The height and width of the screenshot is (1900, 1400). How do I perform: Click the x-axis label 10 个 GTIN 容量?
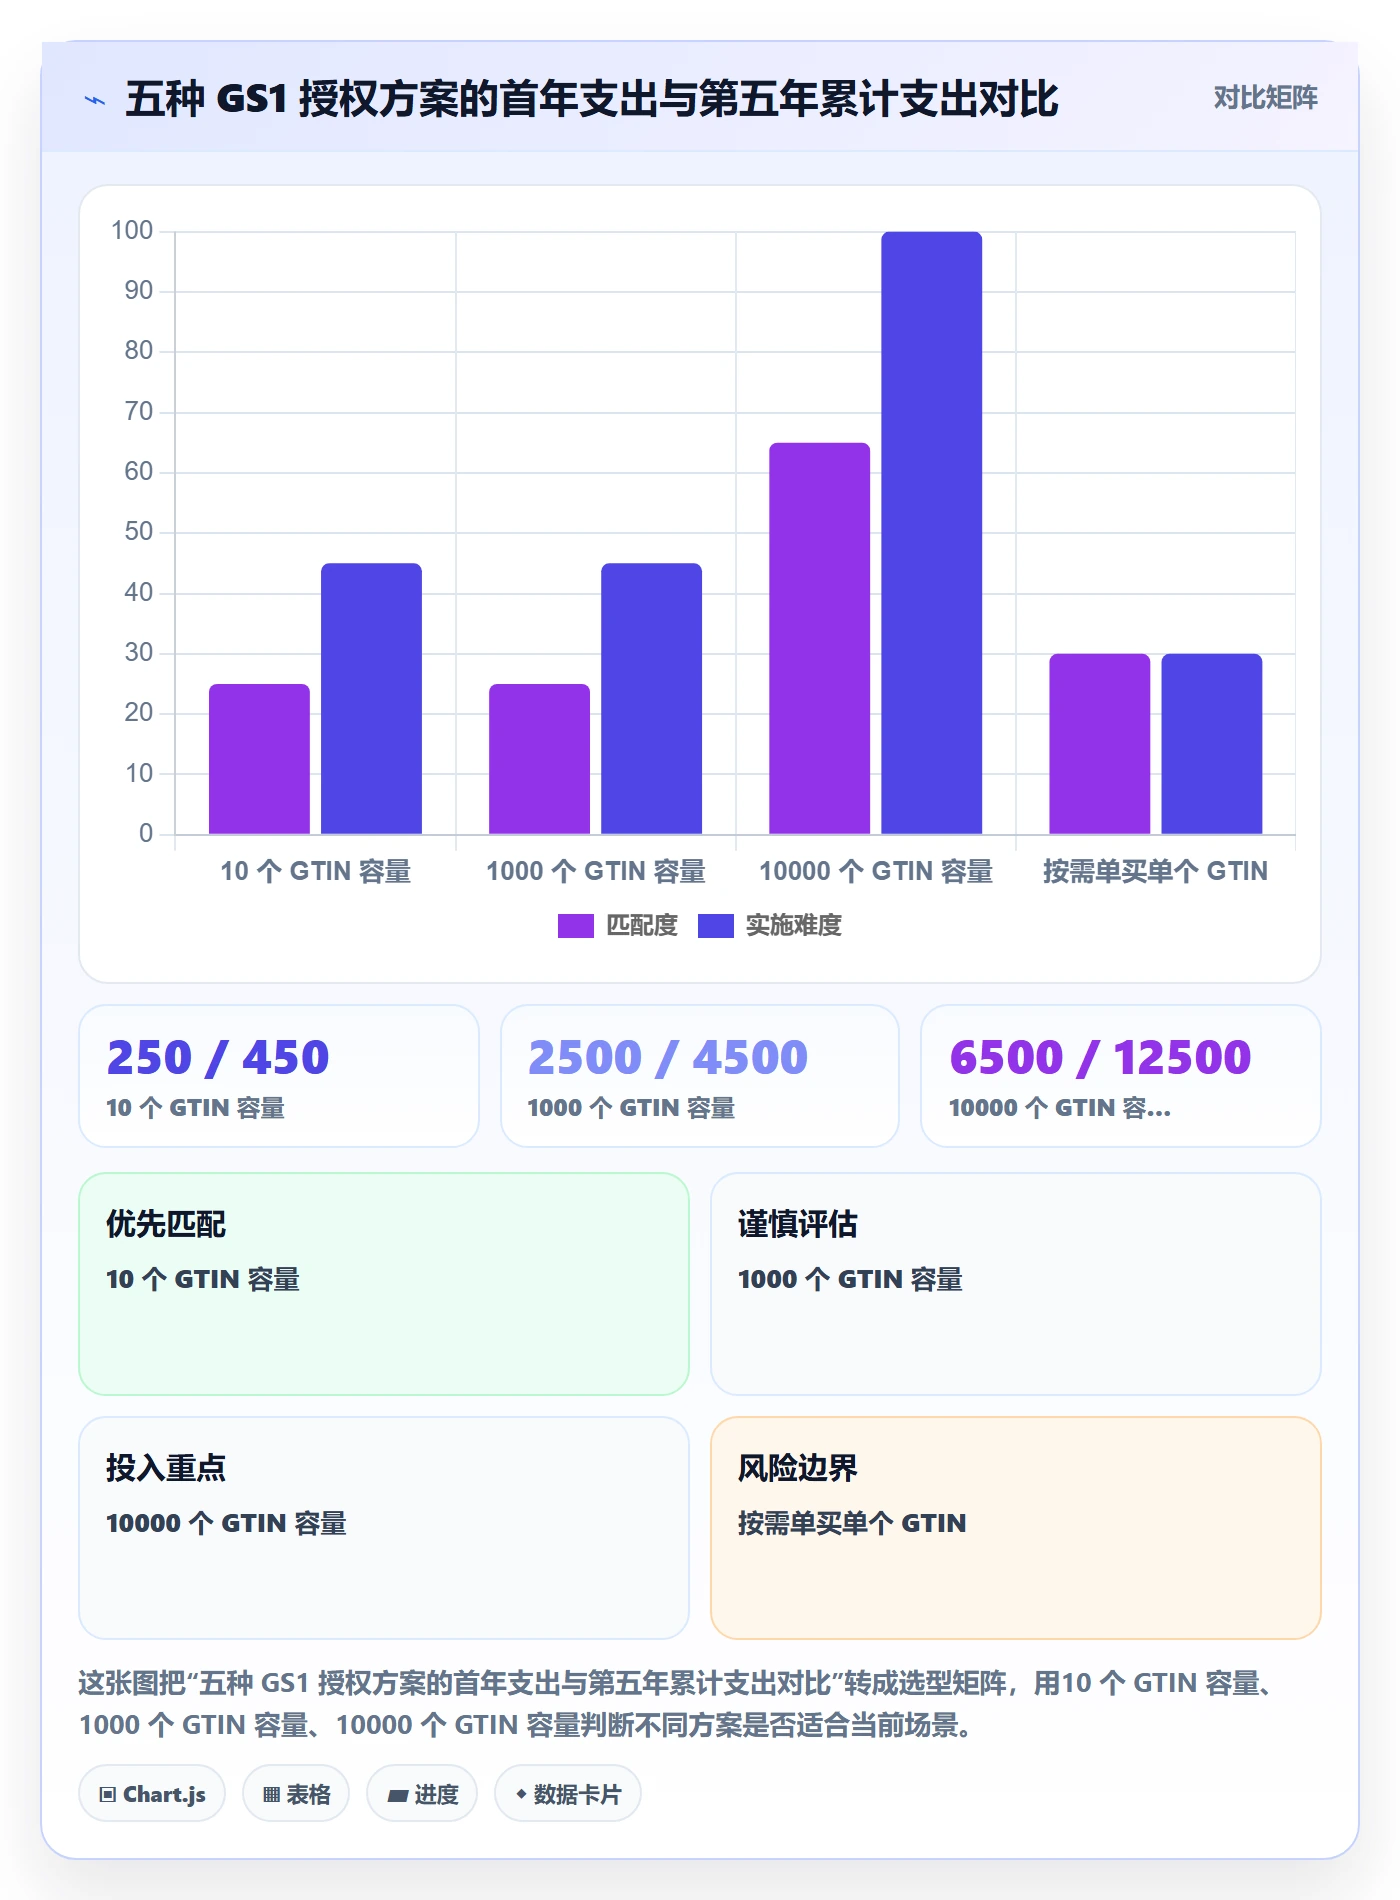316,872
